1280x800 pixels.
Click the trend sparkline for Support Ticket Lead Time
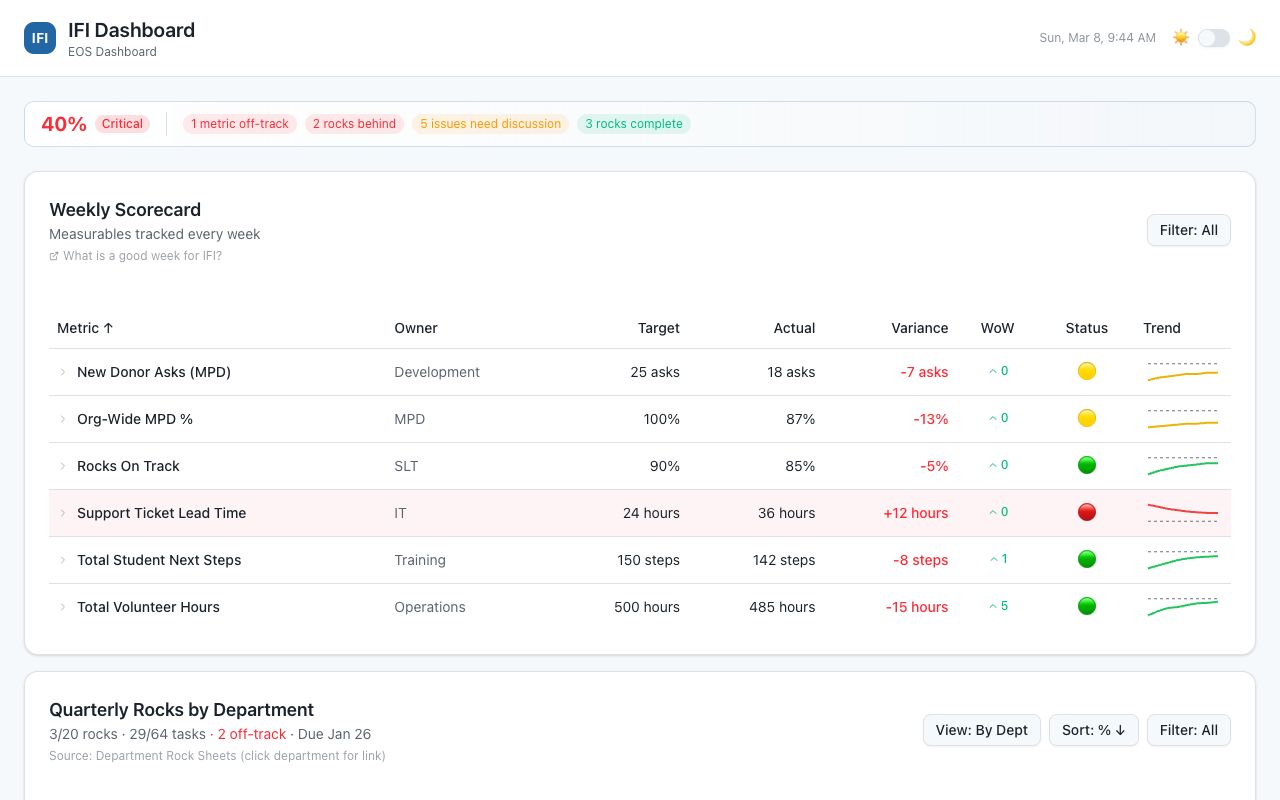[x=1183, y=512]
